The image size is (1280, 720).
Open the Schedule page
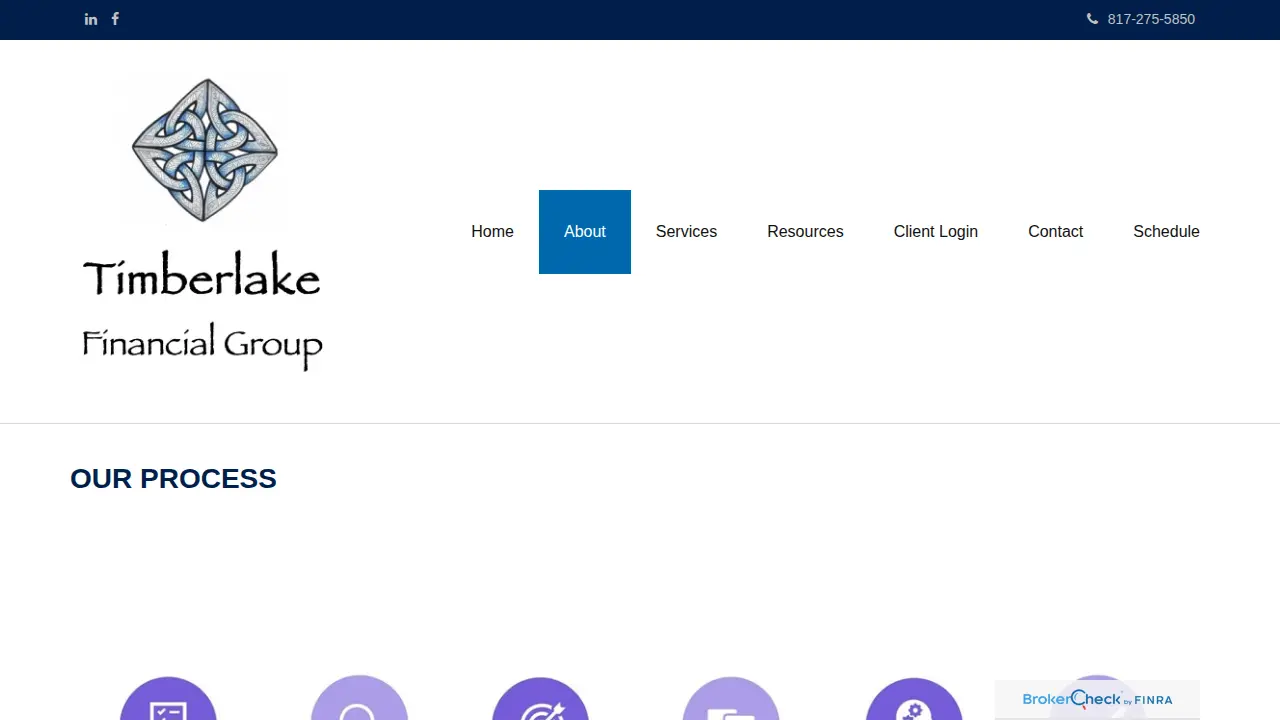pyautogui.click(x=1166, y=232)
